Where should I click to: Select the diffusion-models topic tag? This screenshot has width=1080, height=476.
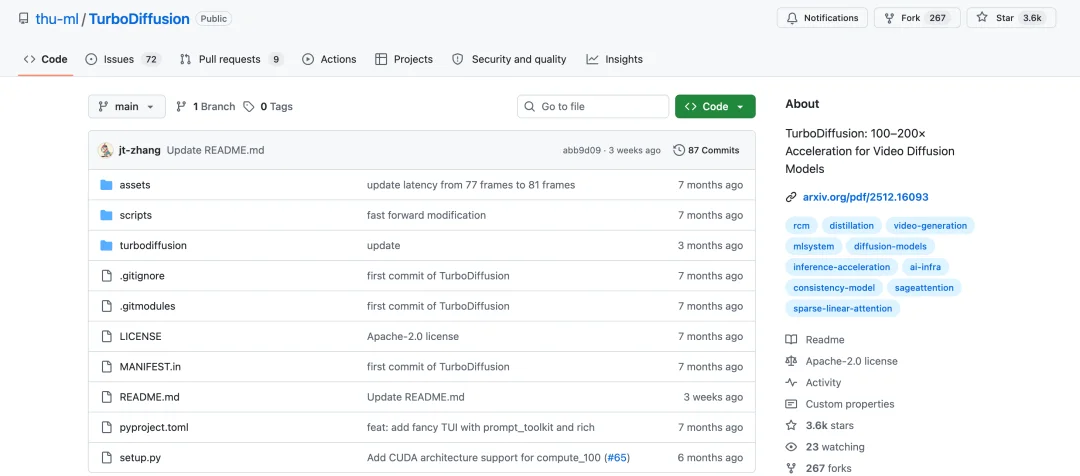[891, 246]
